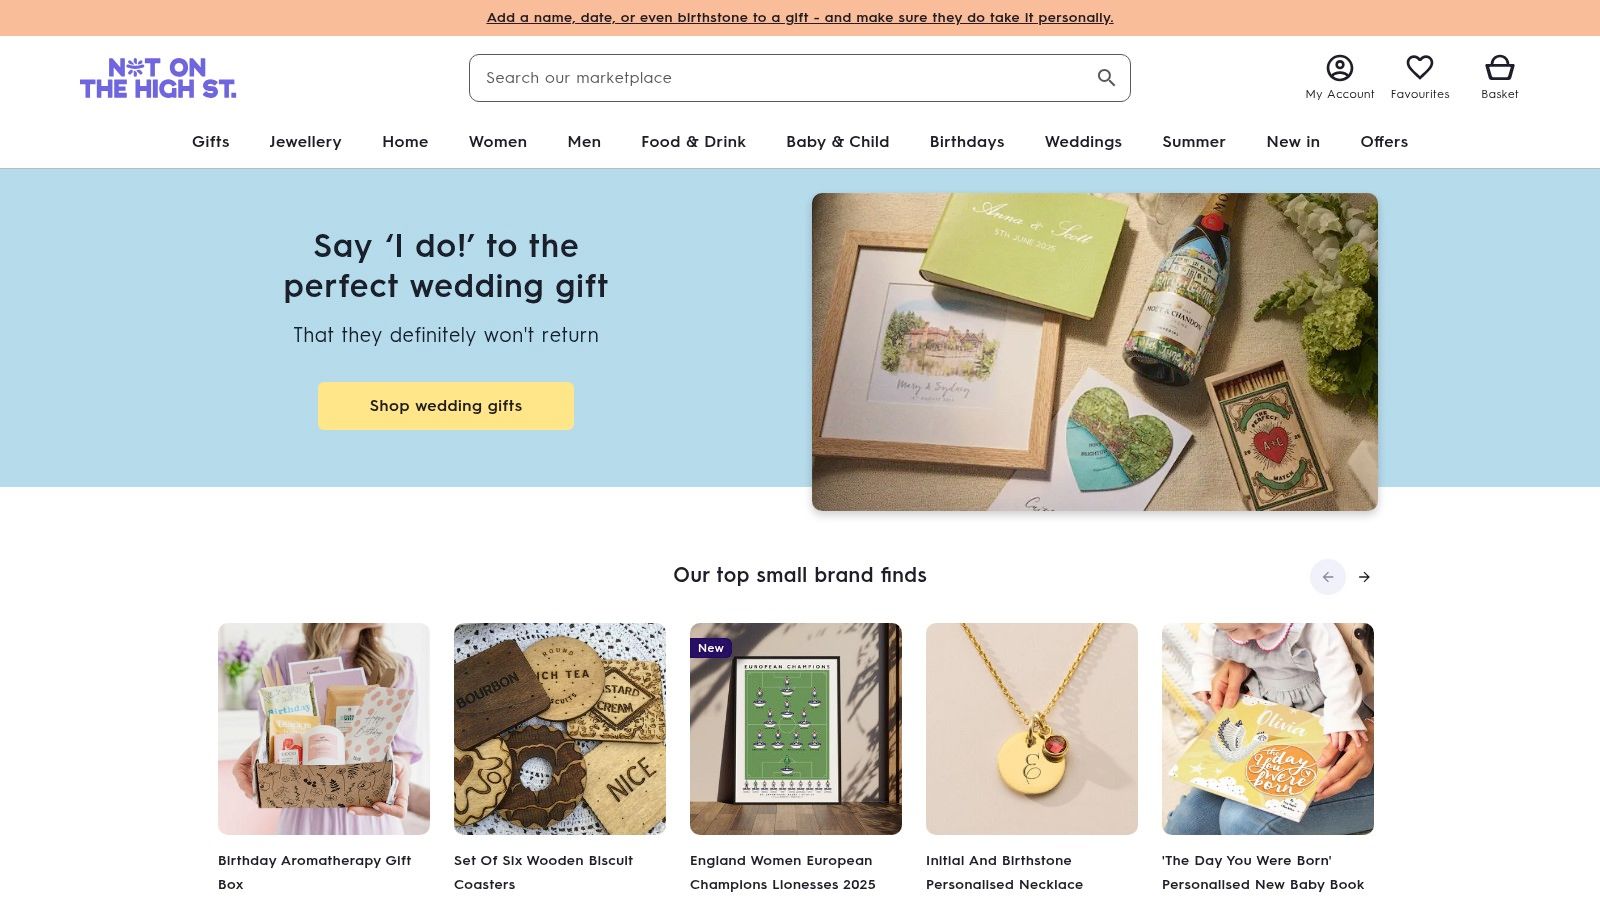Screen dimensions: 1600x900
Task: Open the Basket icon
Action: tap(1499, 67)
